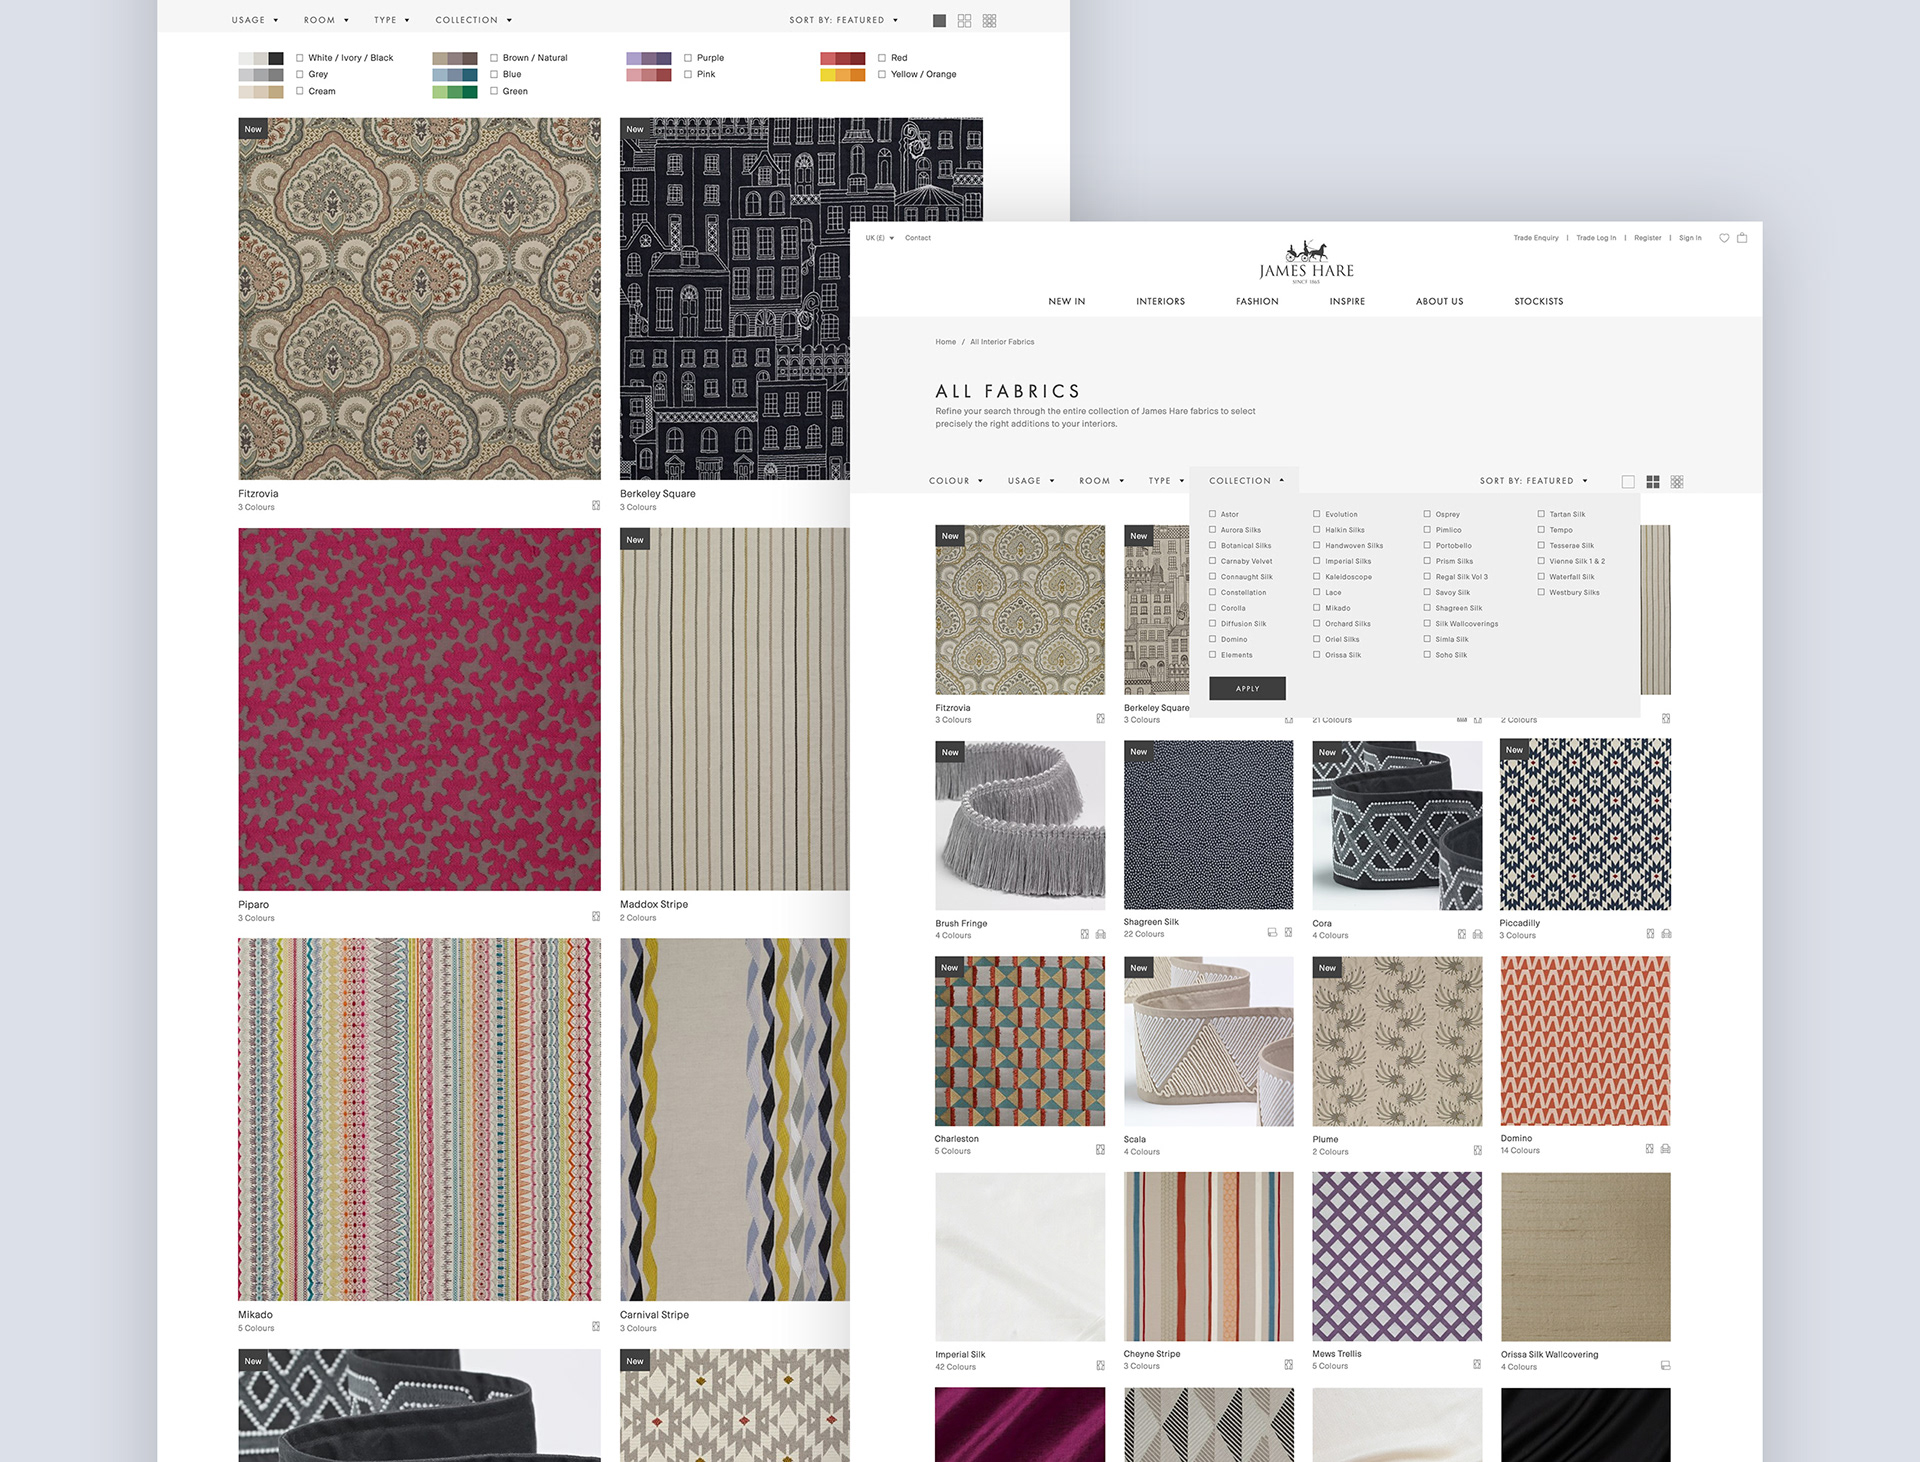Select dense grid view icon in back window
This screenshot has height=1462, width=1920.
tap(989, 20)
